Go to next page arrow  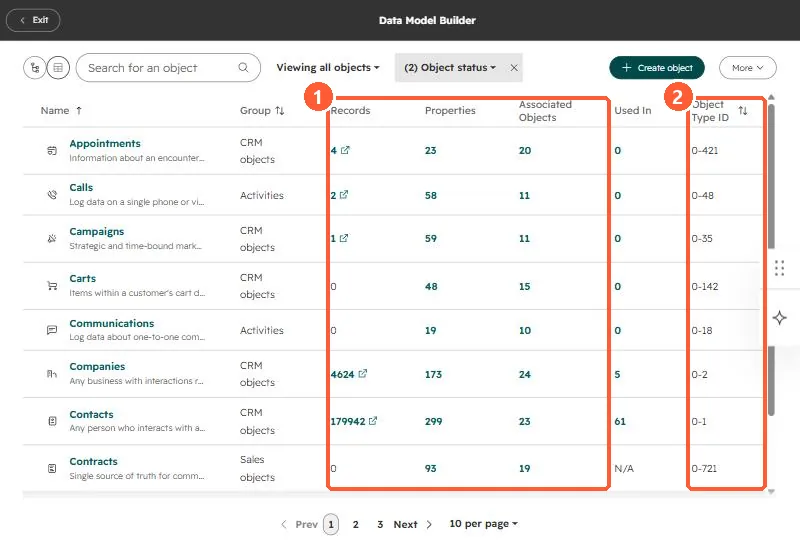[x=429, y=524]
